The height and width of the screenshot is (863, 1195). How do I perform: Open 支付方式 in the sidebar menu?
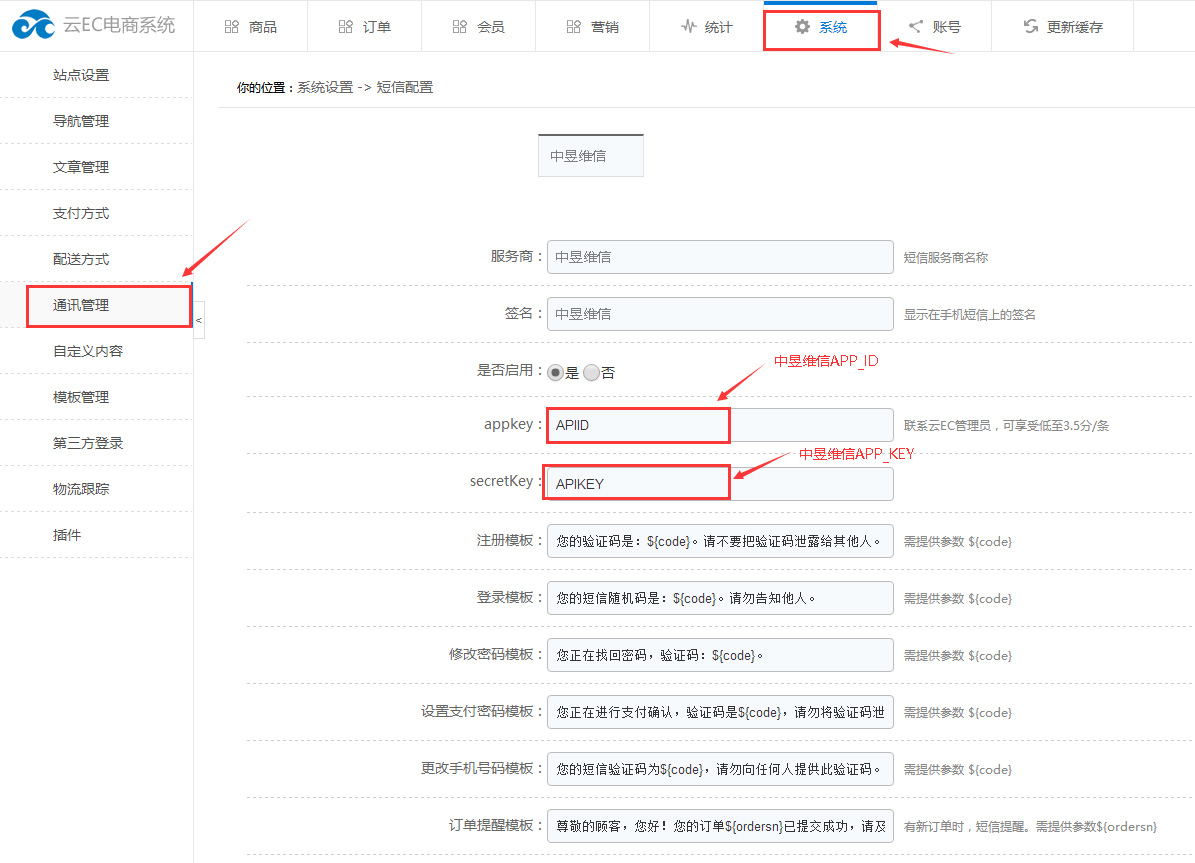81,213
